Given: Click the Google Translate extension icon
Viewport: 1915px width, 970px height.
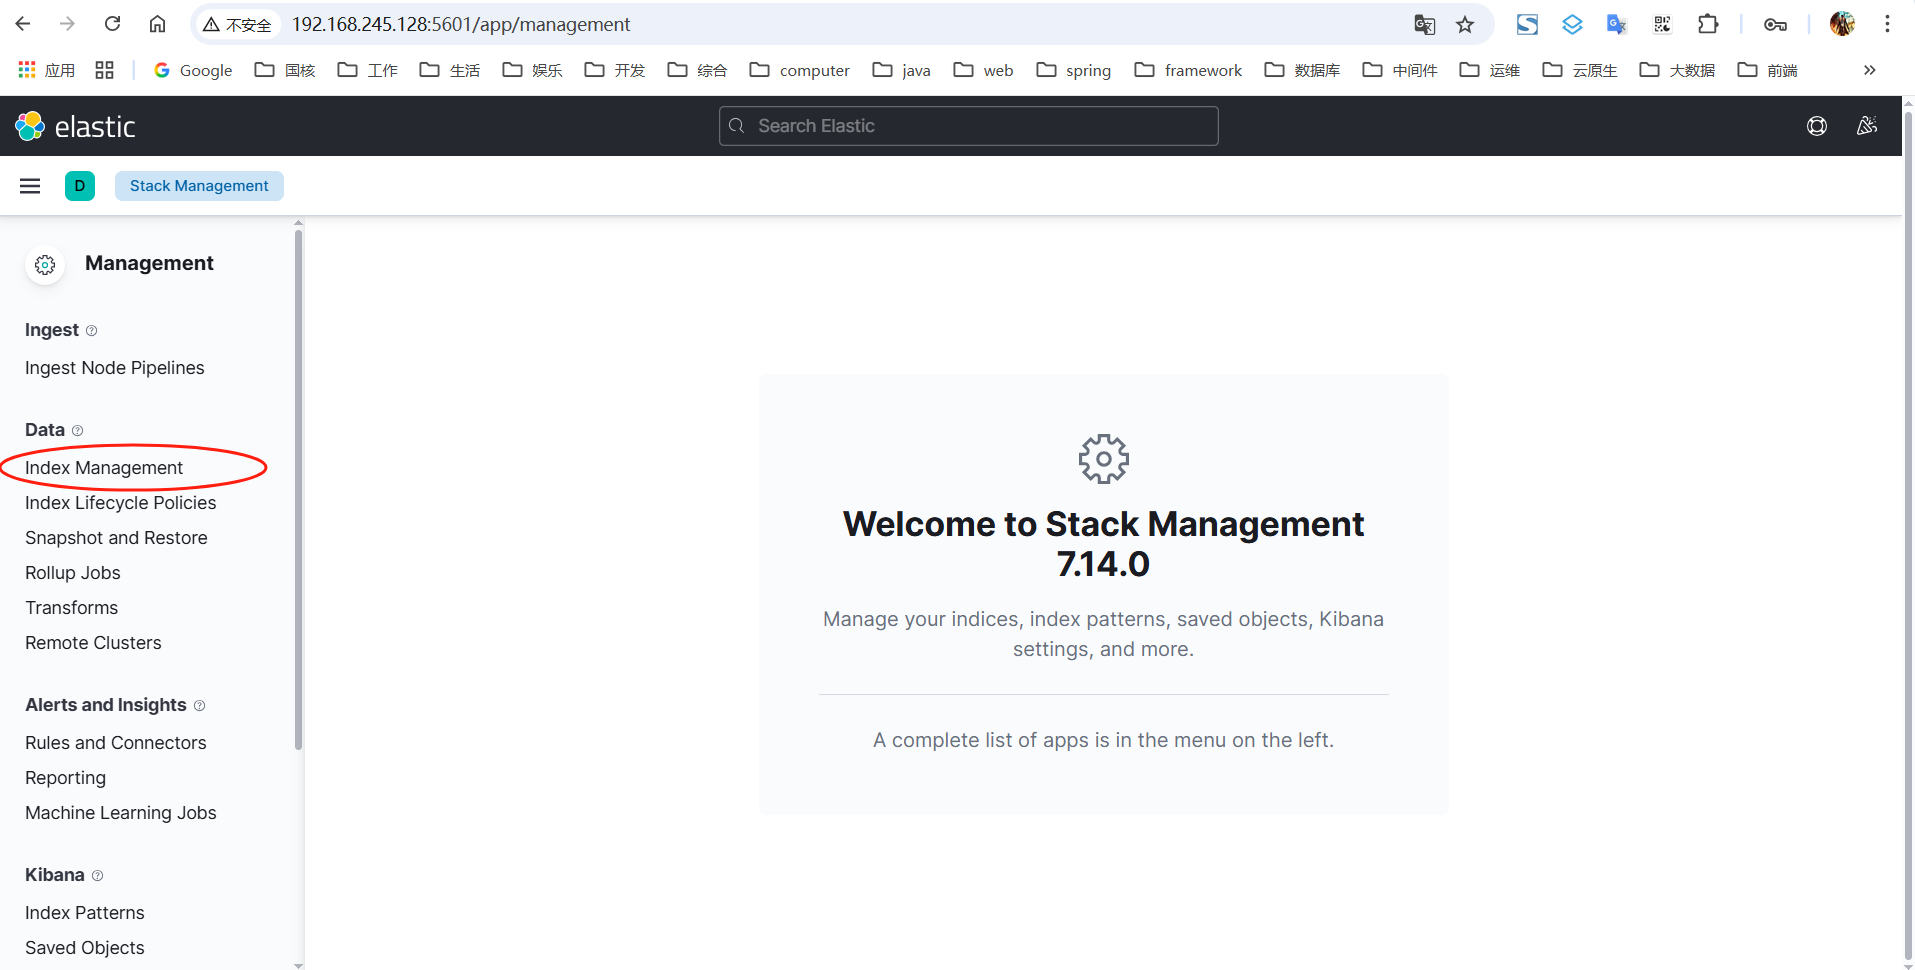Looking at the screenshot, I should 1616,24.
